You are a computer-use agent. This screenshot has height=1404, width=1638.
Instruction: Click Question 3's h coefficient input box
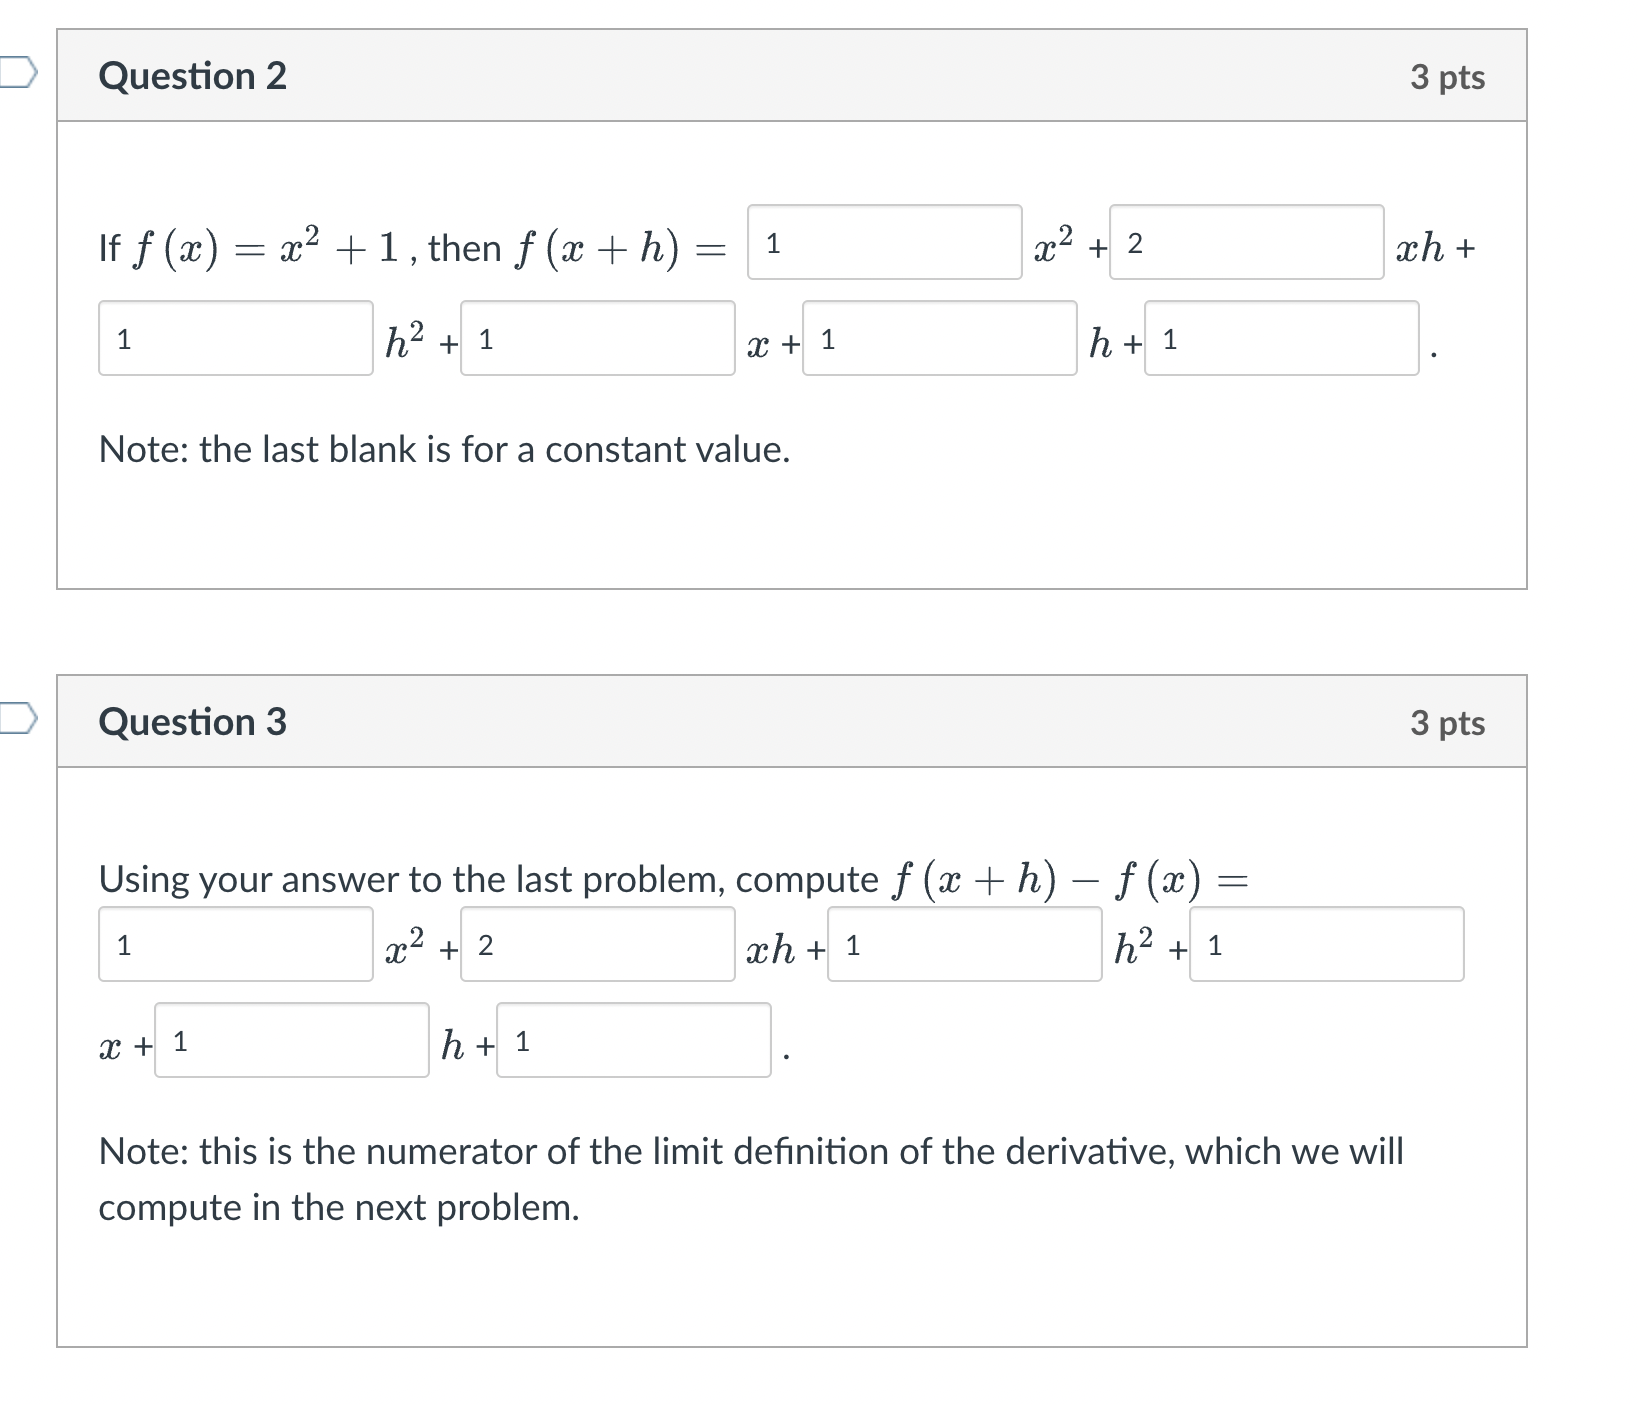point(291,1040)
